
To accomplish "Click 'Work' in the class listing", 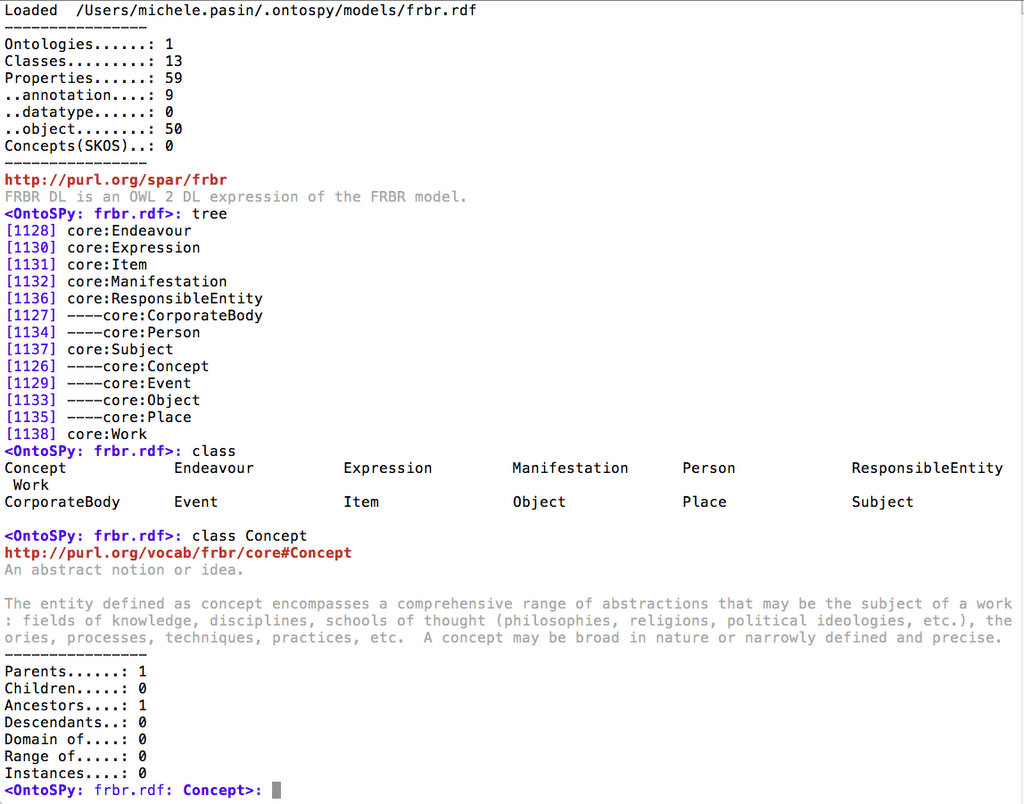I will tap(31, 485).
